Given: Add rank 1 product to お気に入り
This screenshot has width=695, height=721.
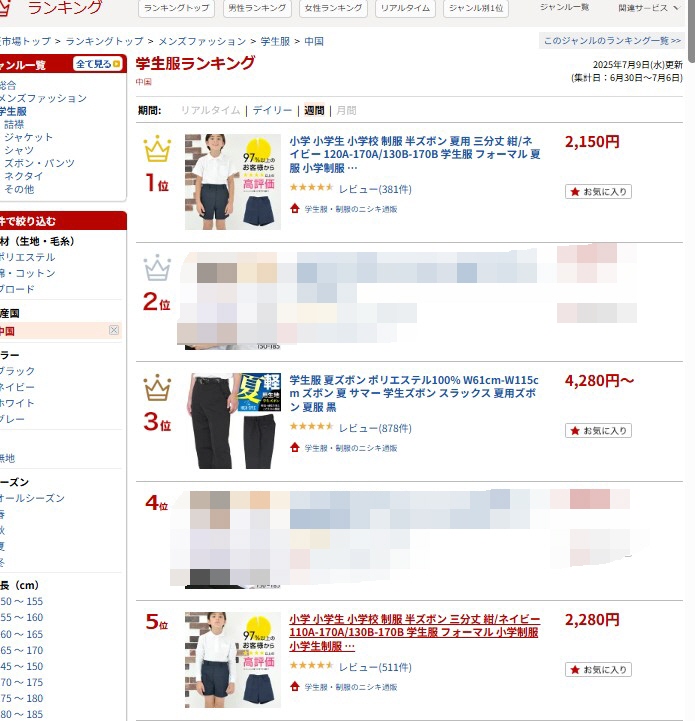Looking at the screenshot, I should pyautogui.click(x=598, y=192).
